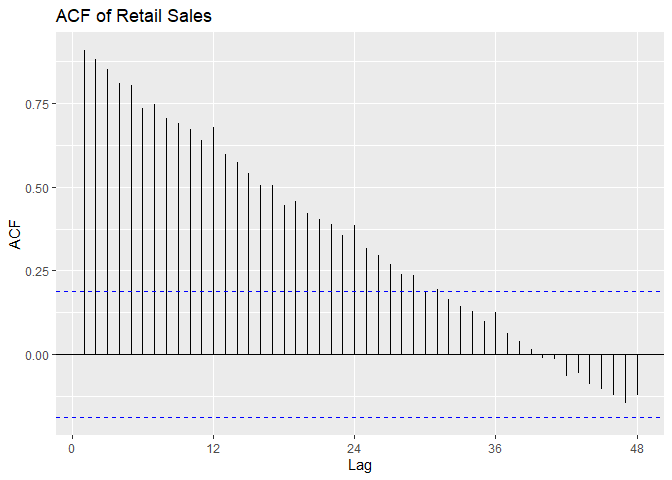The width and height of the screenshot is (672, 480).
Task: Click the 'Lag' x-axis label
Action: pos(360,465)
